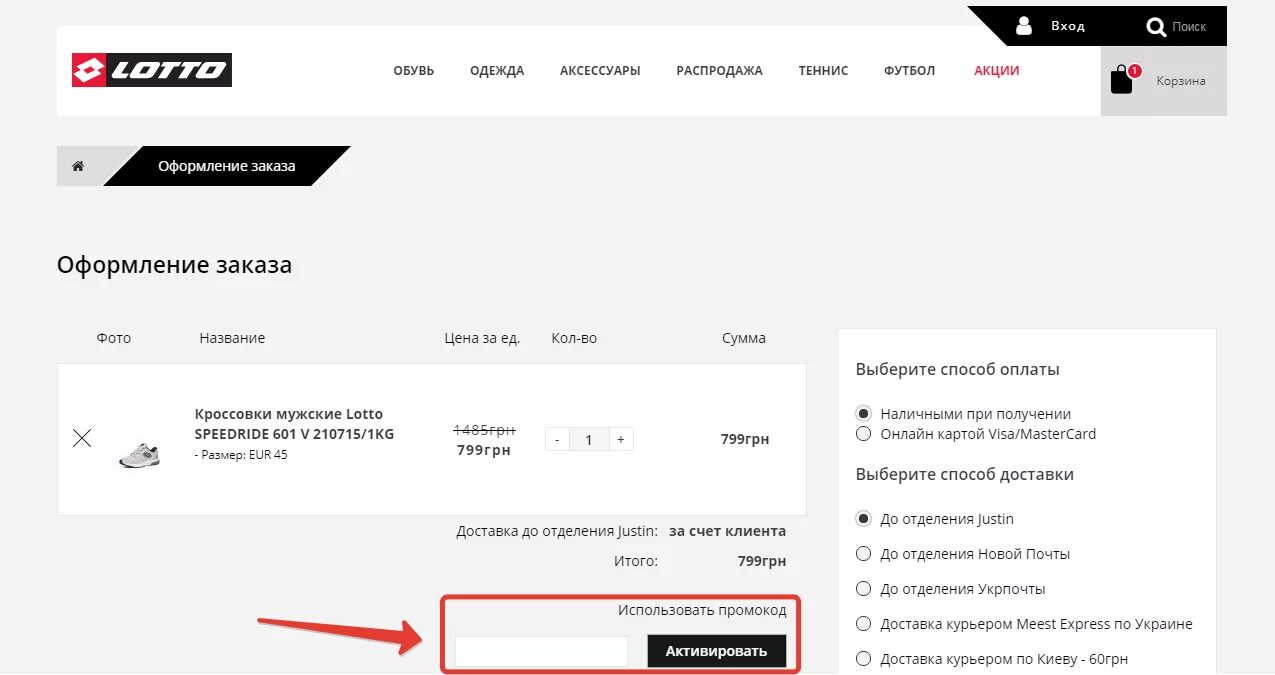Click the Активировать promo code button
This screenshot has width=1275, height=675.
(716, 651)
